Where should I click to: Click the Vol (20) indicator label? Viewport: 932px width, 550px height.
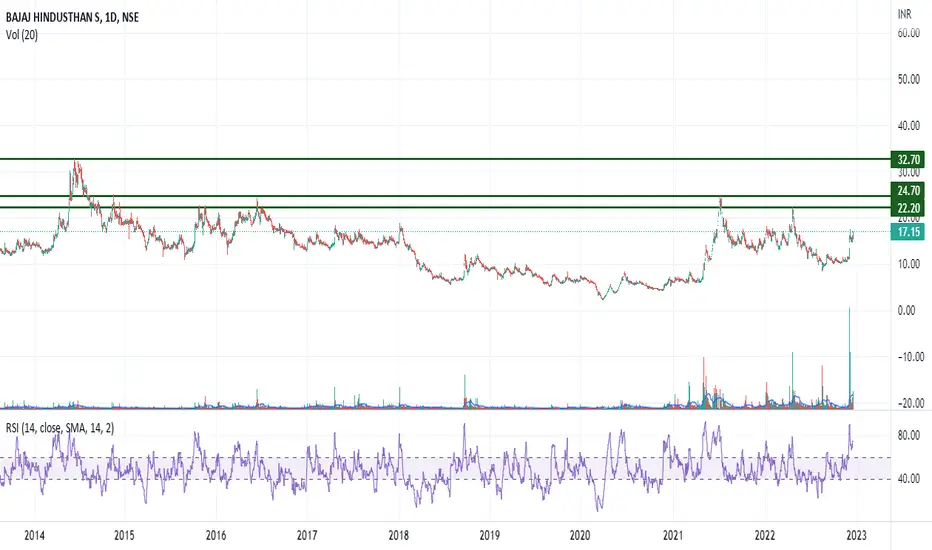coord(21,35)
